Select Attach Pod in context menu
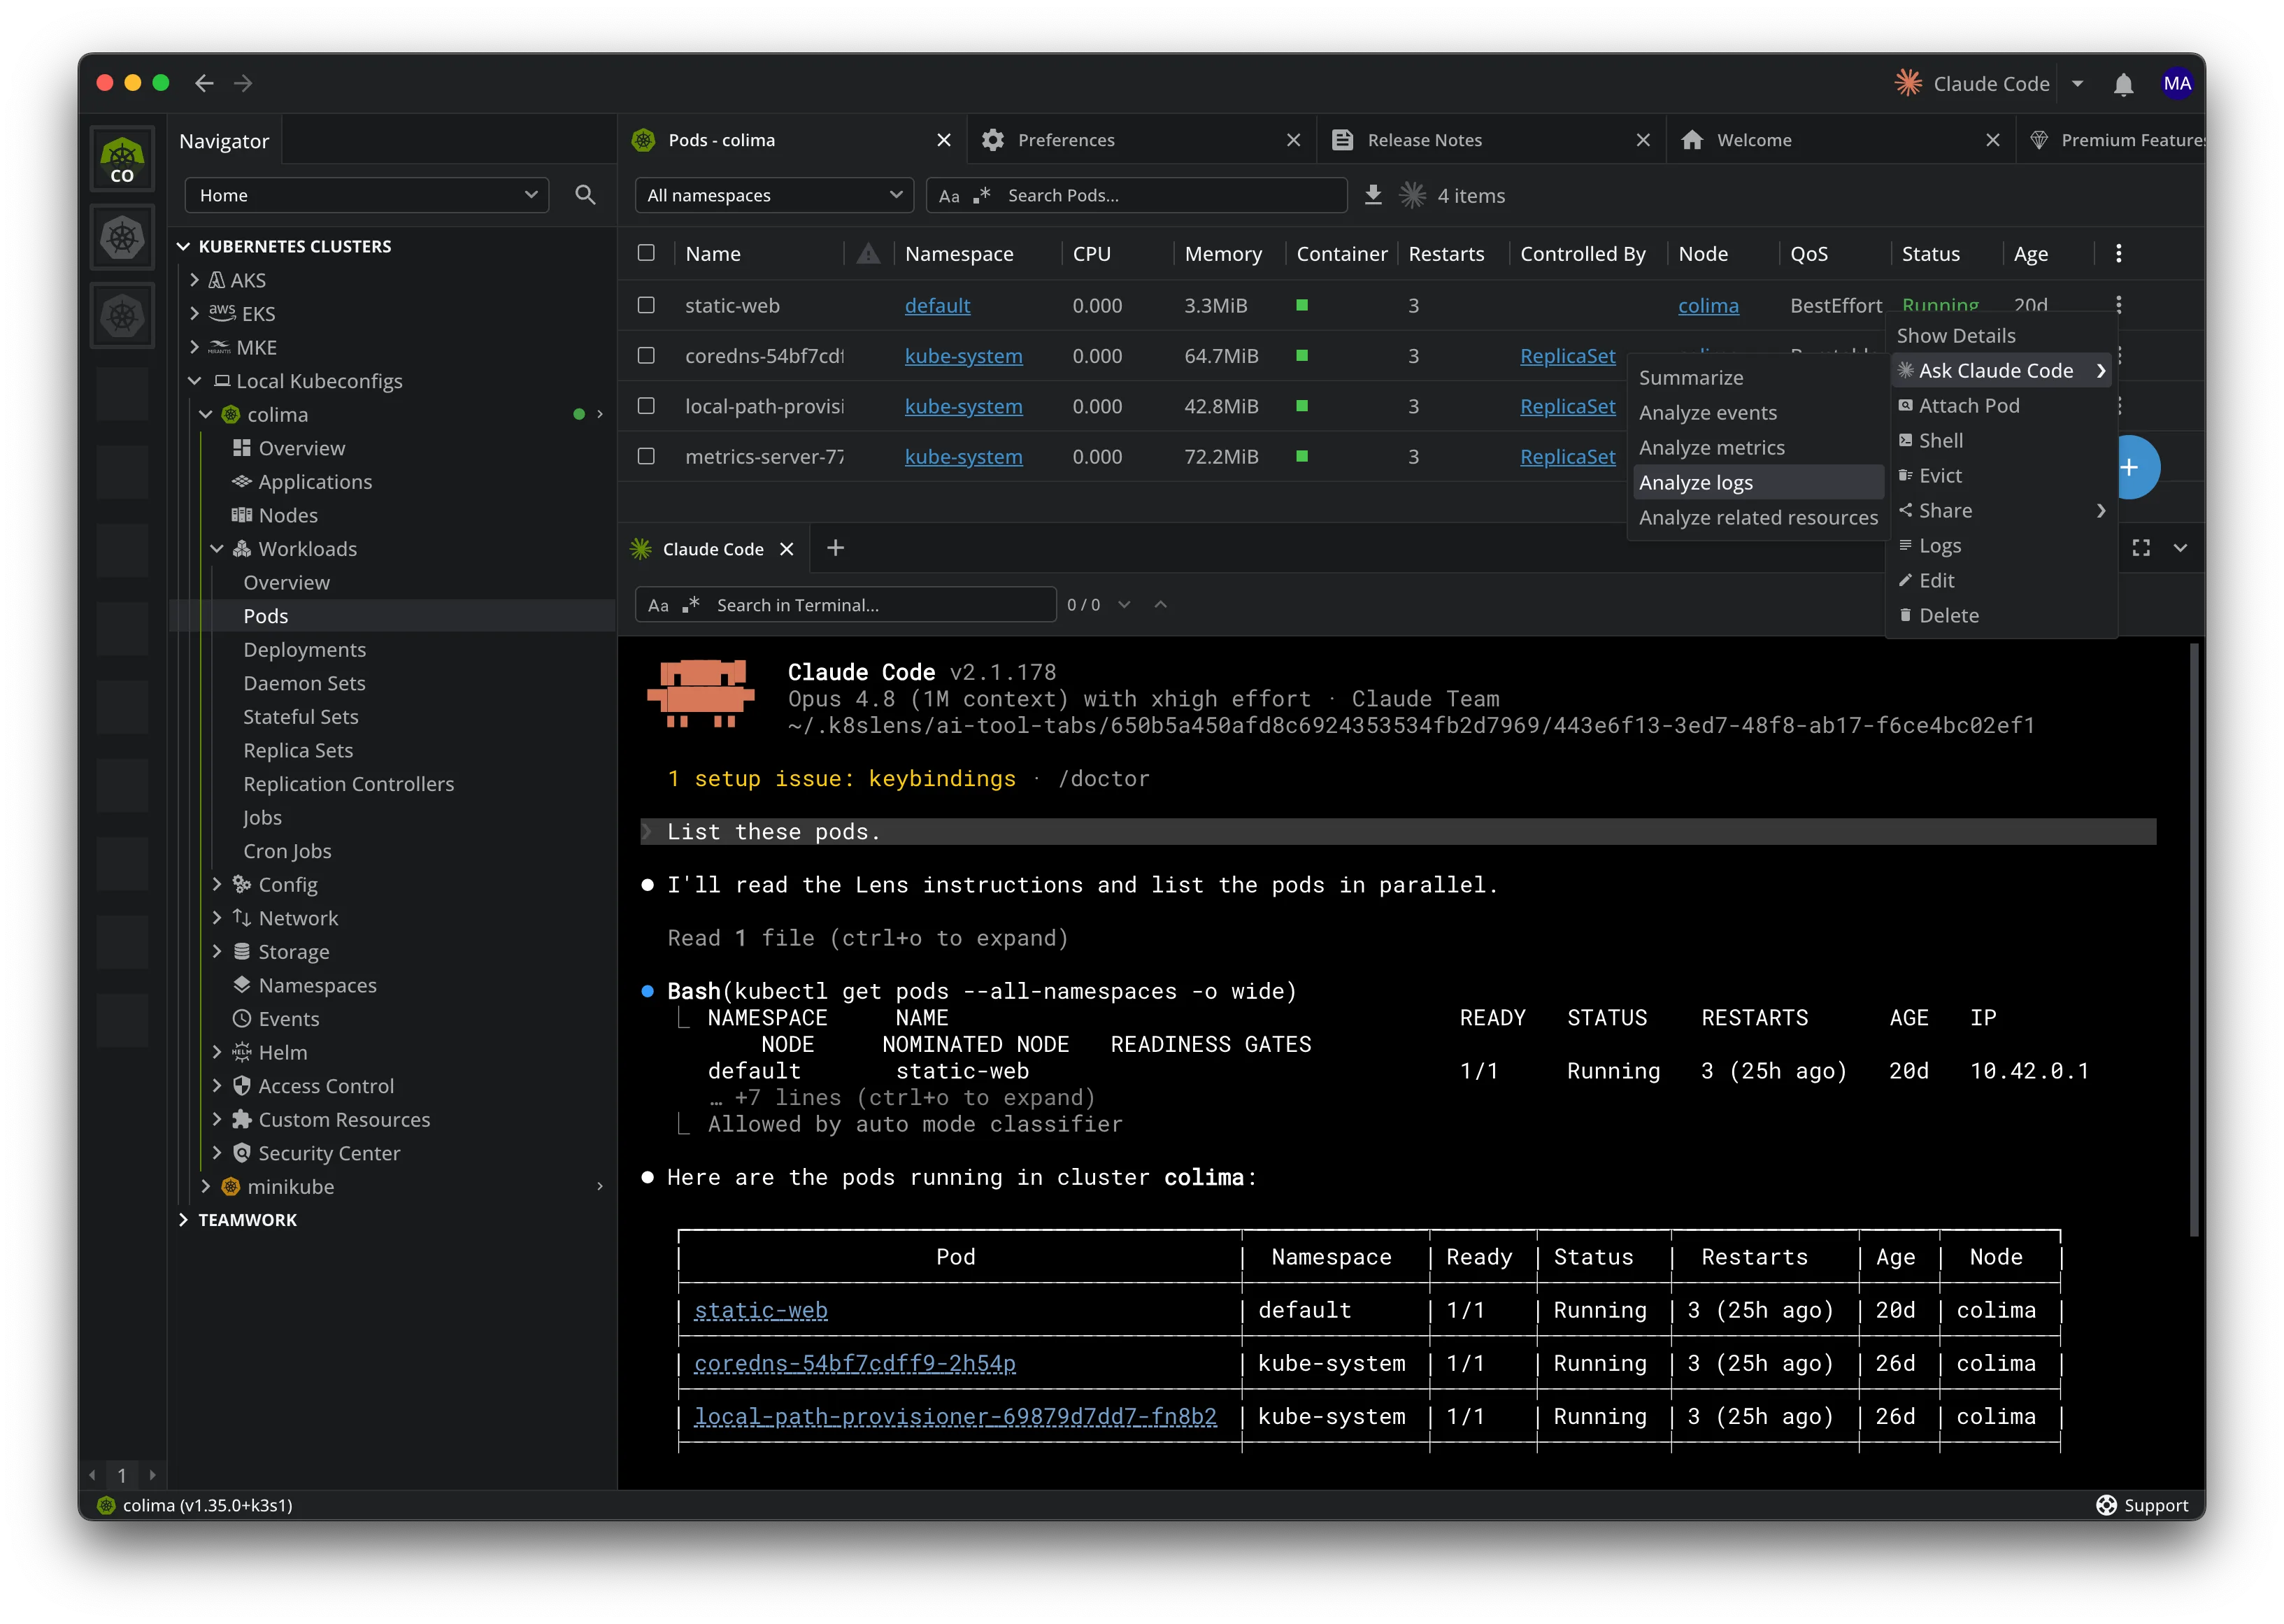This screenshot has height=1624, width=2284. click(x=2001, y=406)
